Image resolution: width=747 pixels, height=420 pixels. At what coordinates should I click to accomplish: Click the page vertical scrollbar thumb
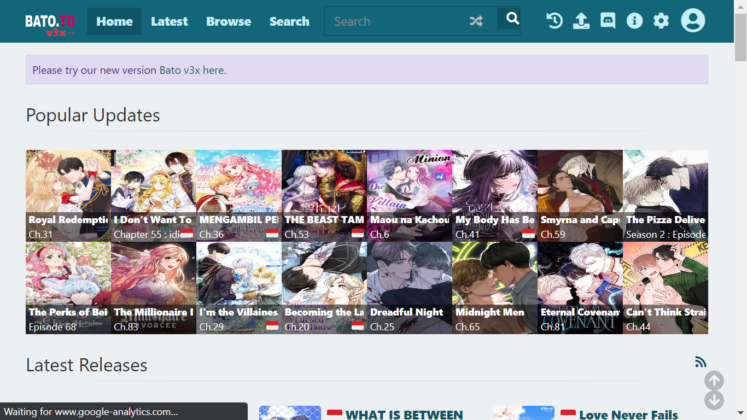(740, 38)
